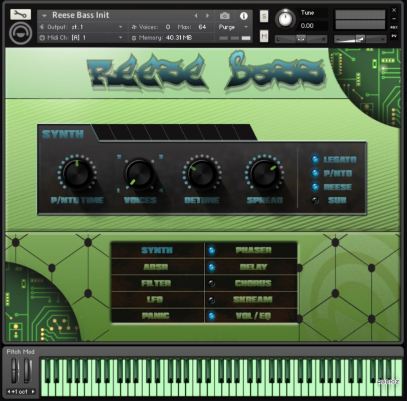
Task: Enable the CHORUS power LED
Action: point(211,283)
